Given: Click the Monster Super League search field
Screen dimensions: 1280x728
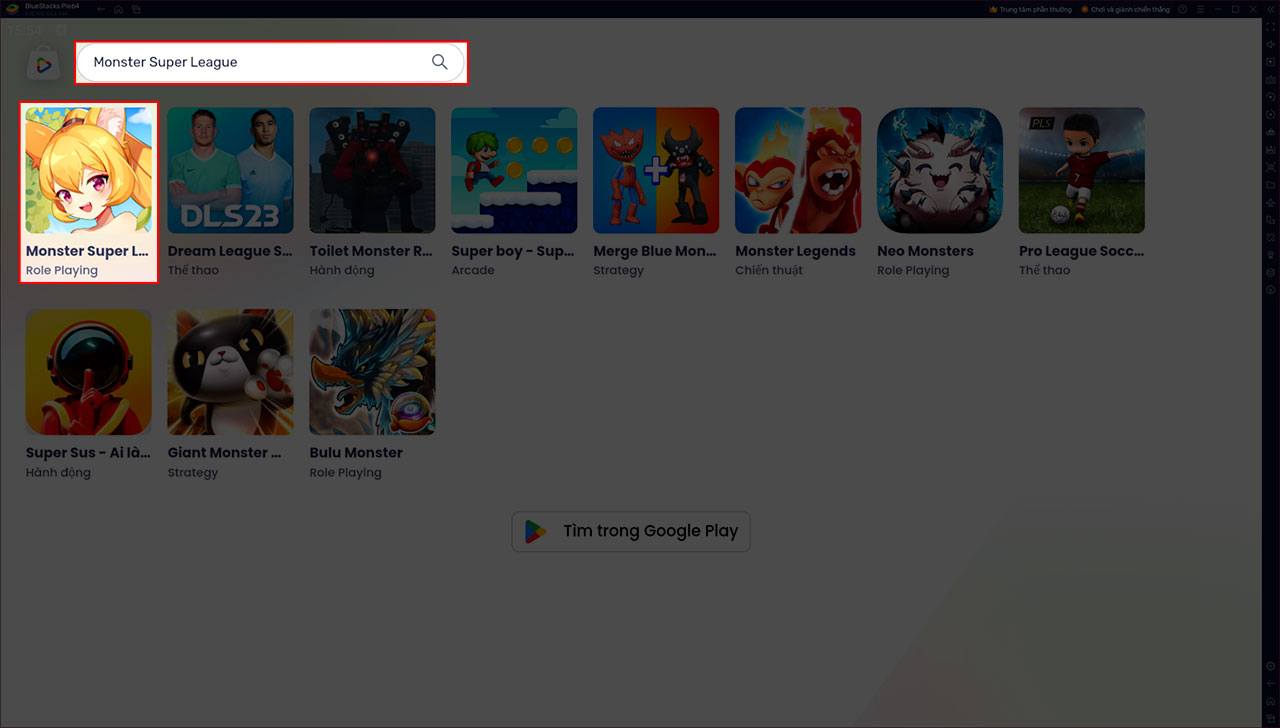Looking at the screenshot, I should (x=271, y=62).
